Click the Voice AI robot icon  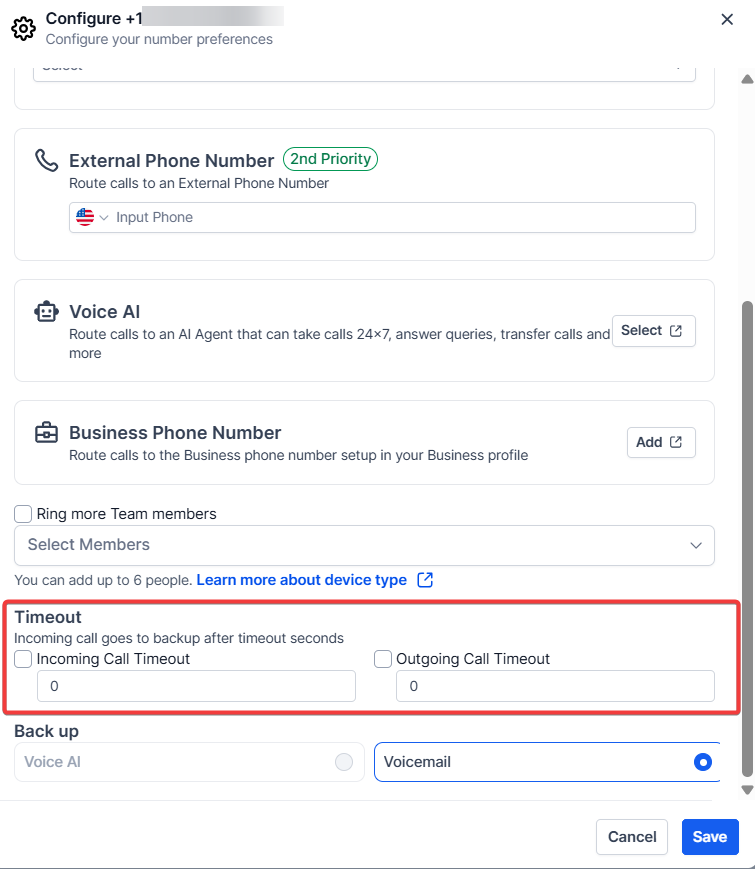pos(46,312)
